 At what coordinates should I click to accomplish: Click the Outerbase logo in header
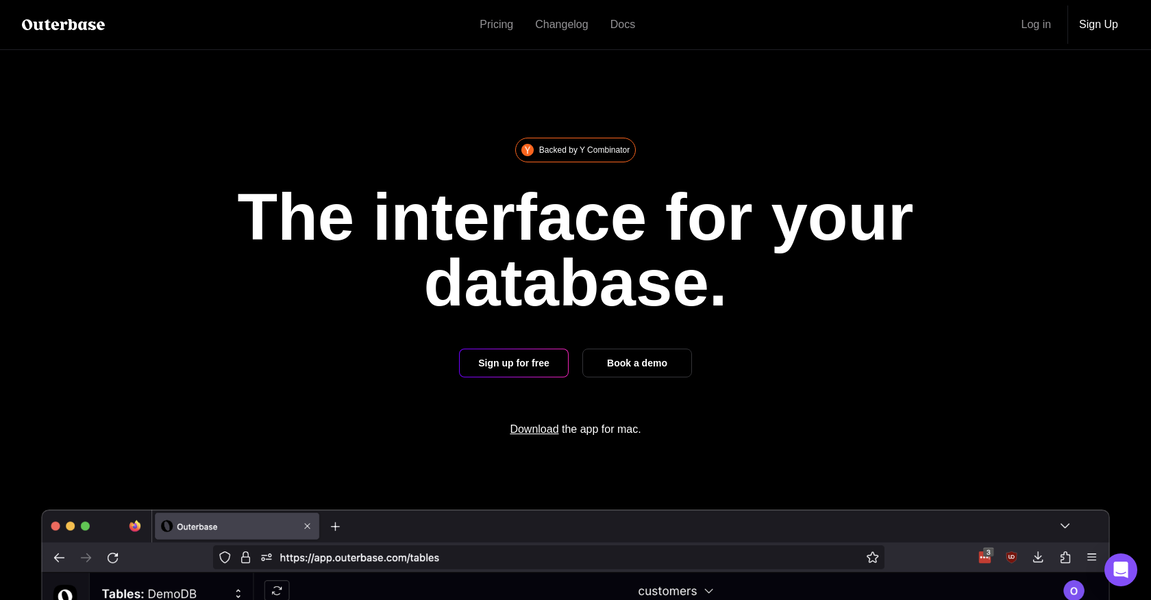point(63,25)
